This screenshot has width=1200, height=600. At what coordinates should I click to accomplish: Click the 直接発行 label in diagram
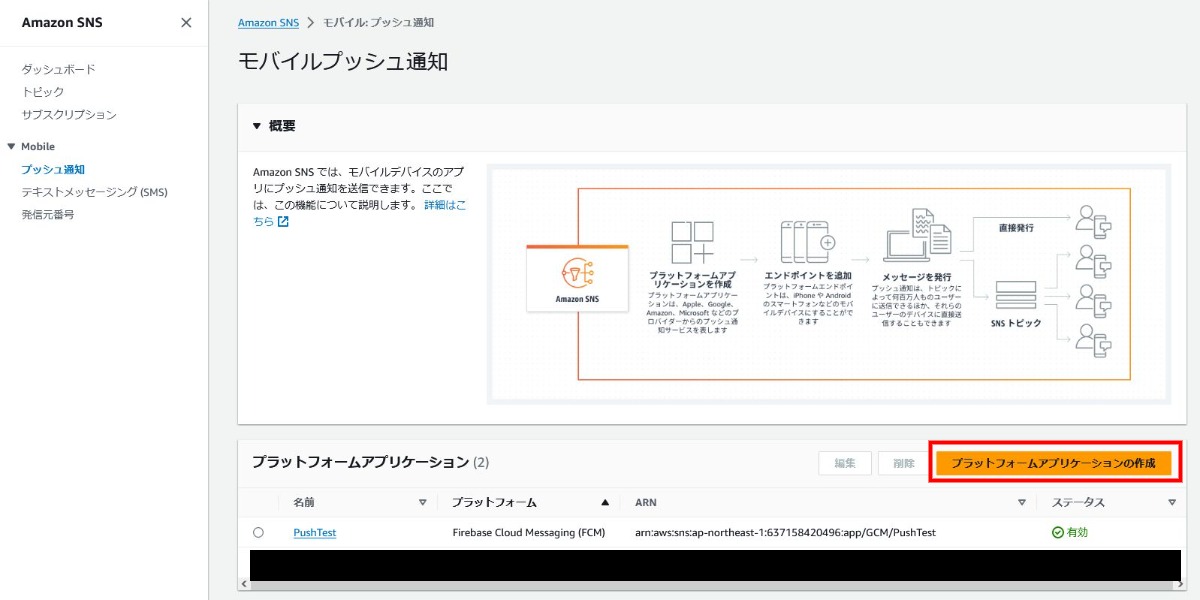(1015, 228)
